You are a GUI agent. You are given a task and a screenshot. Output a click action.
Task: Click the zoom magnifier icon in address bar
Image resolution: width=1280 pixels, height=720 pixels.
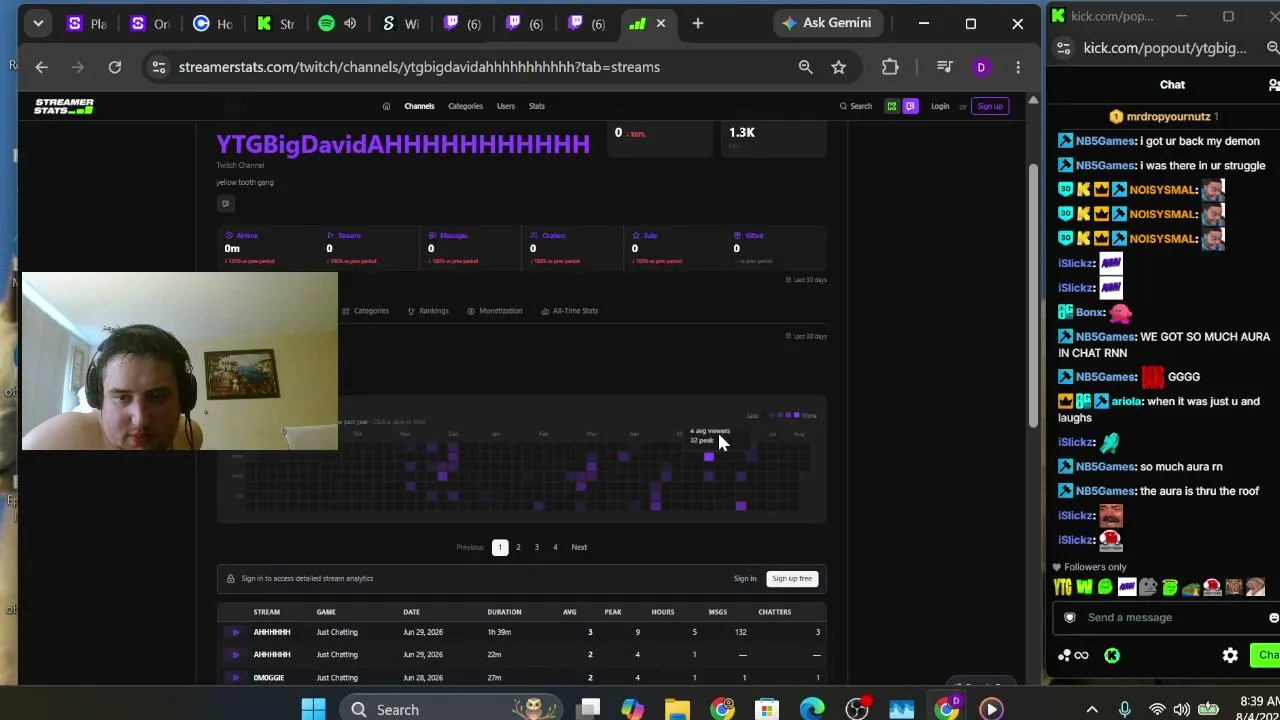coord(805,67)
